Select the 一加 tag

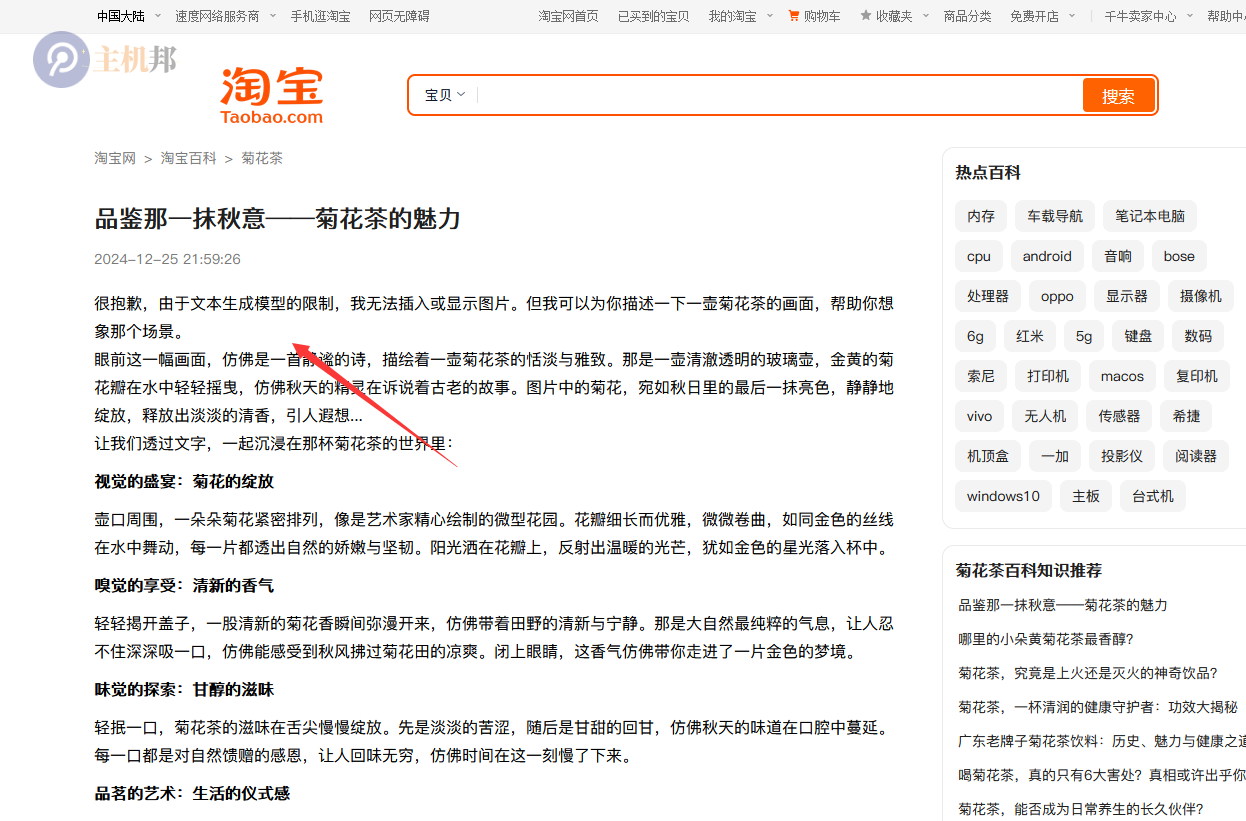(x=1055, y=456)
